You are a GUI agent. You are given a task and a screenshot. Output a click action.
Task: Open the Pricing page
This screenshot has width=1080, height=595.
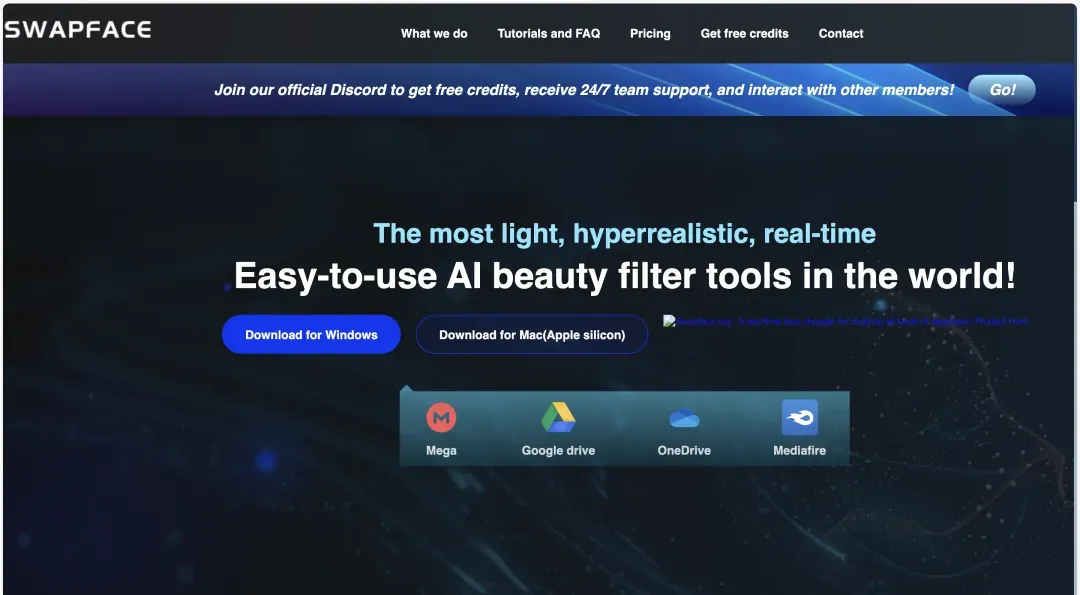tap(650, 33)
